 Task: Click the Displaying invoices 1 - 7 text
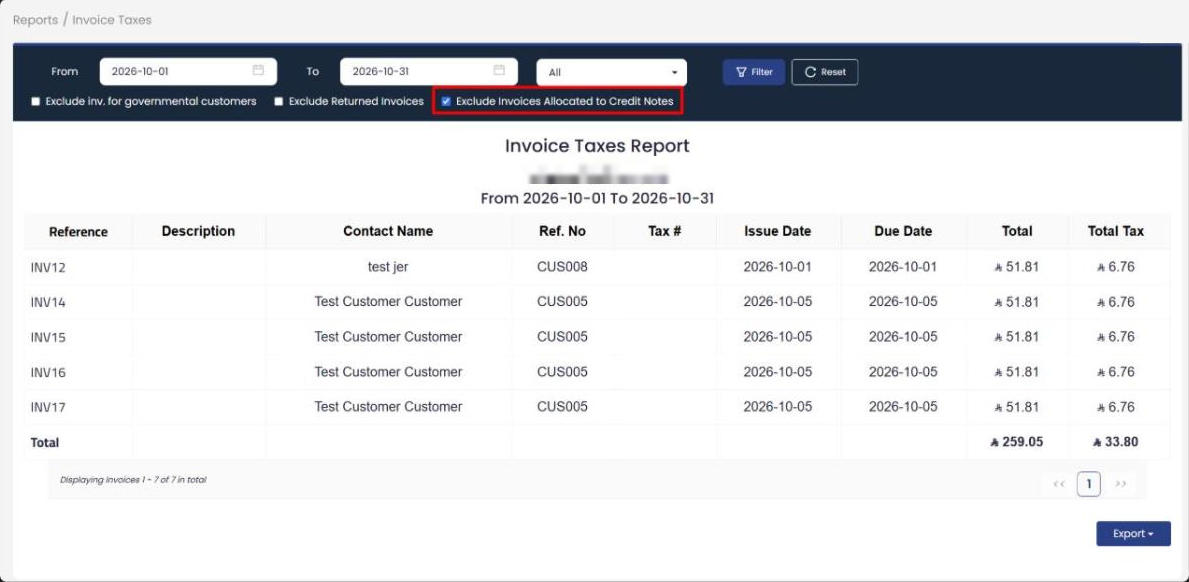pyautogui.click(x=133, y=480)
